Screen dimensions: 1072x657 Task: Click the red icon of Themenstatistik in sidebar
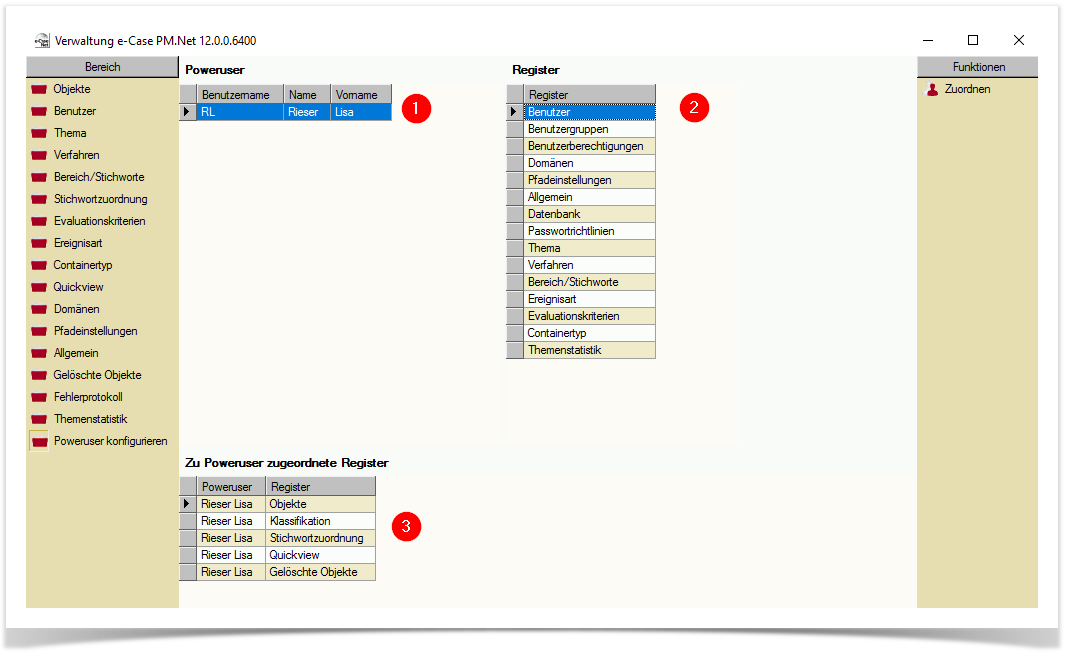point(39,419)
